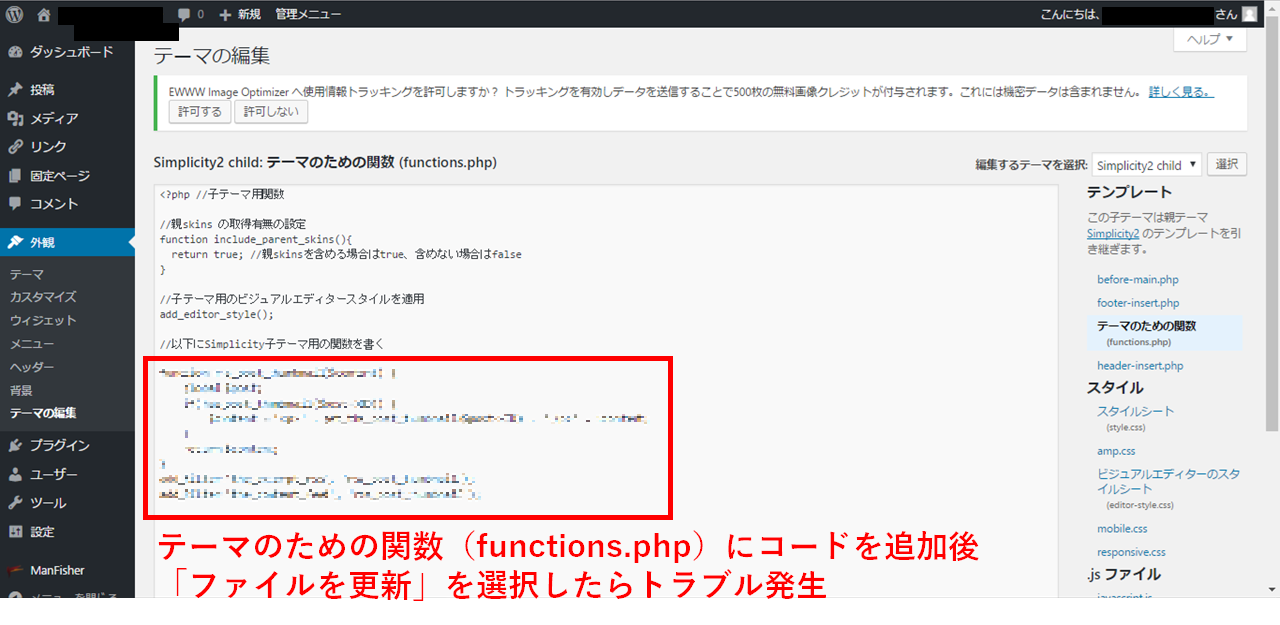Open the theme selection dropdown Simplicity2 child
Image resolution: width=1280 pixels, height=625 pixels.
pyautogui.click(x=1147, y=165)
